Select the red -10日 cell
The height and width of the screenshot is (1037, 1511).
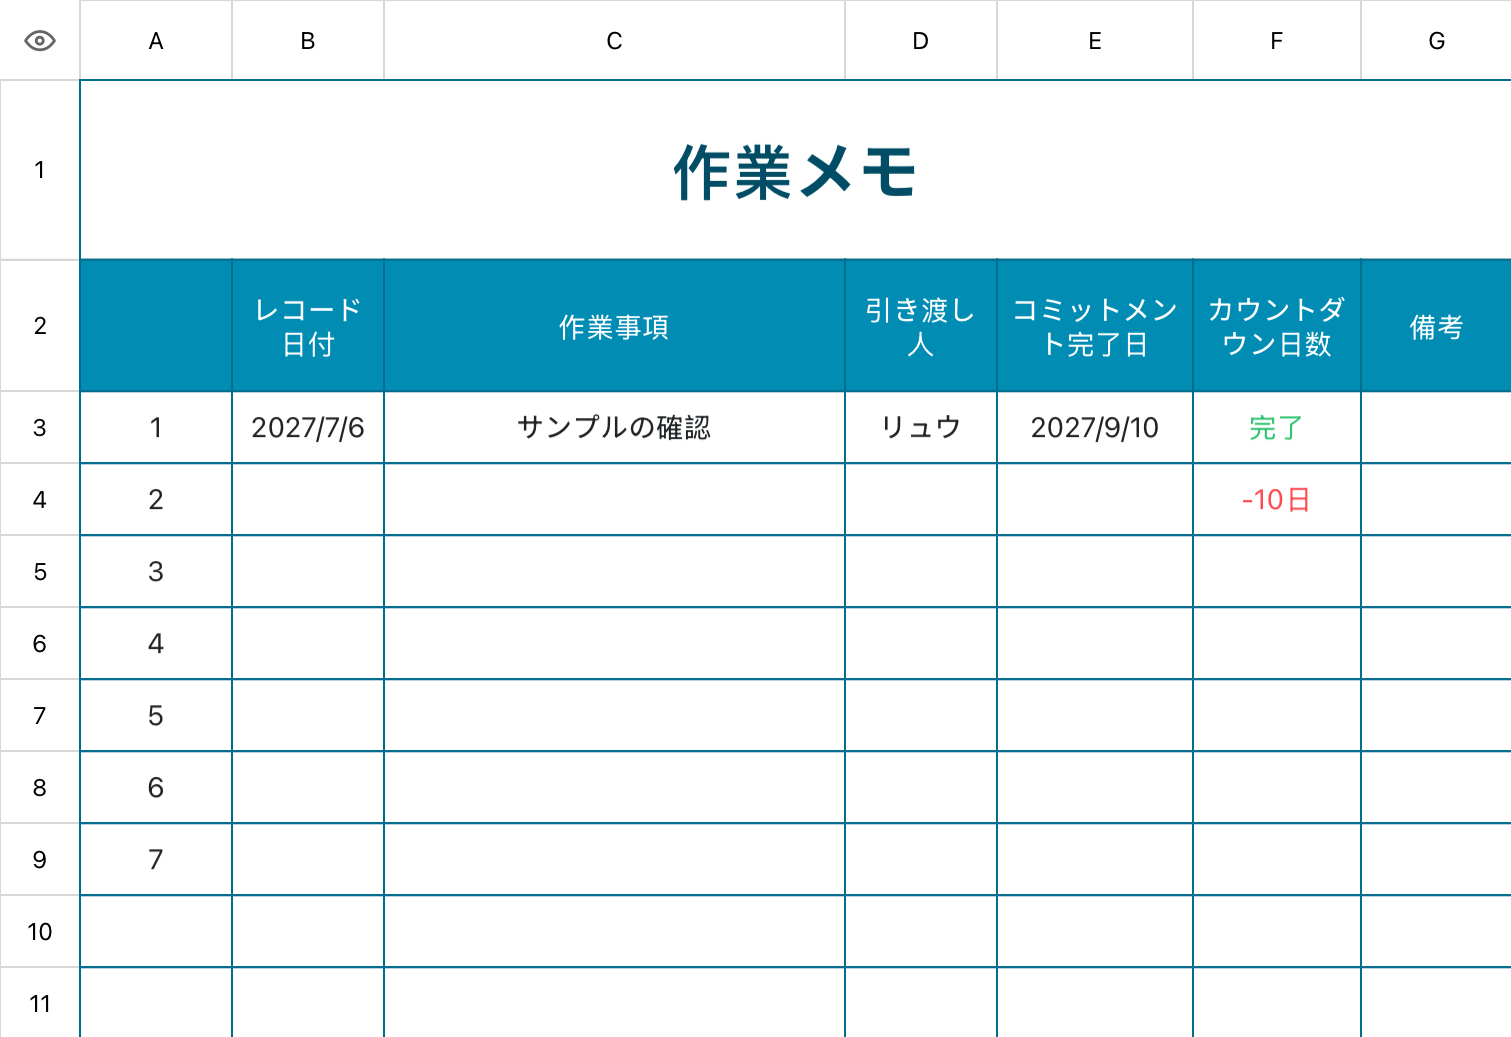(1277, 500)
